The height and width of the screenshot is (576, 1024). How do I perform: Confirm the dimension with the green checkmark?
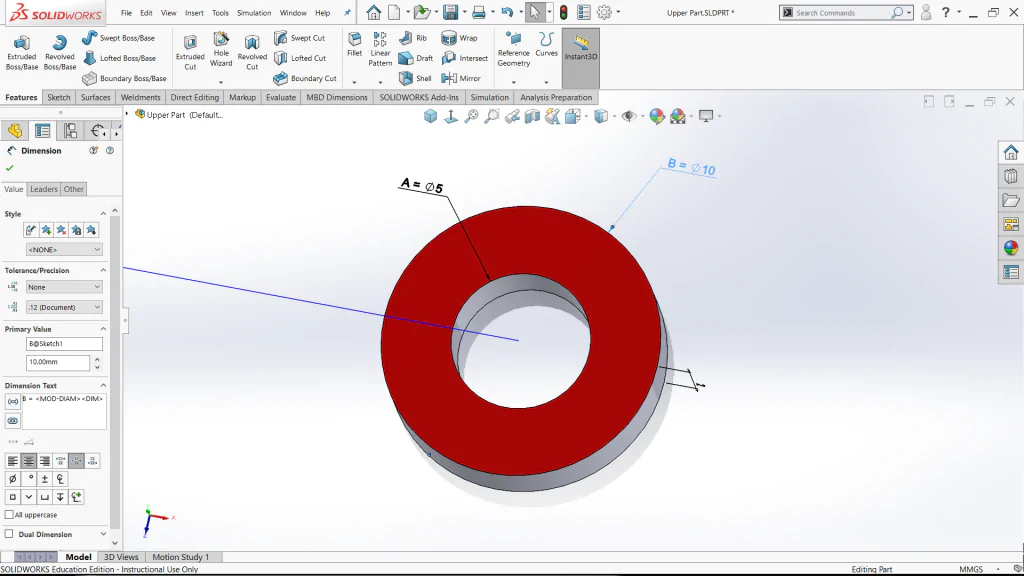tap(10, 168)
